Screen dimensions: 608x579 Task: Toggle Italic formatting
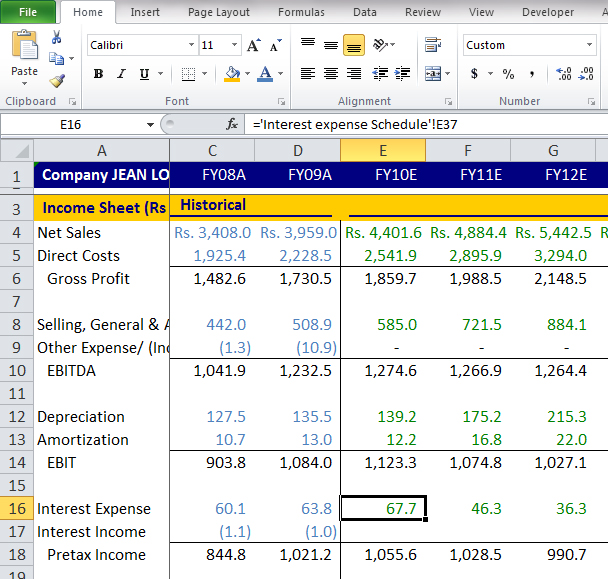pyautogui.click(x=122, y=74)
